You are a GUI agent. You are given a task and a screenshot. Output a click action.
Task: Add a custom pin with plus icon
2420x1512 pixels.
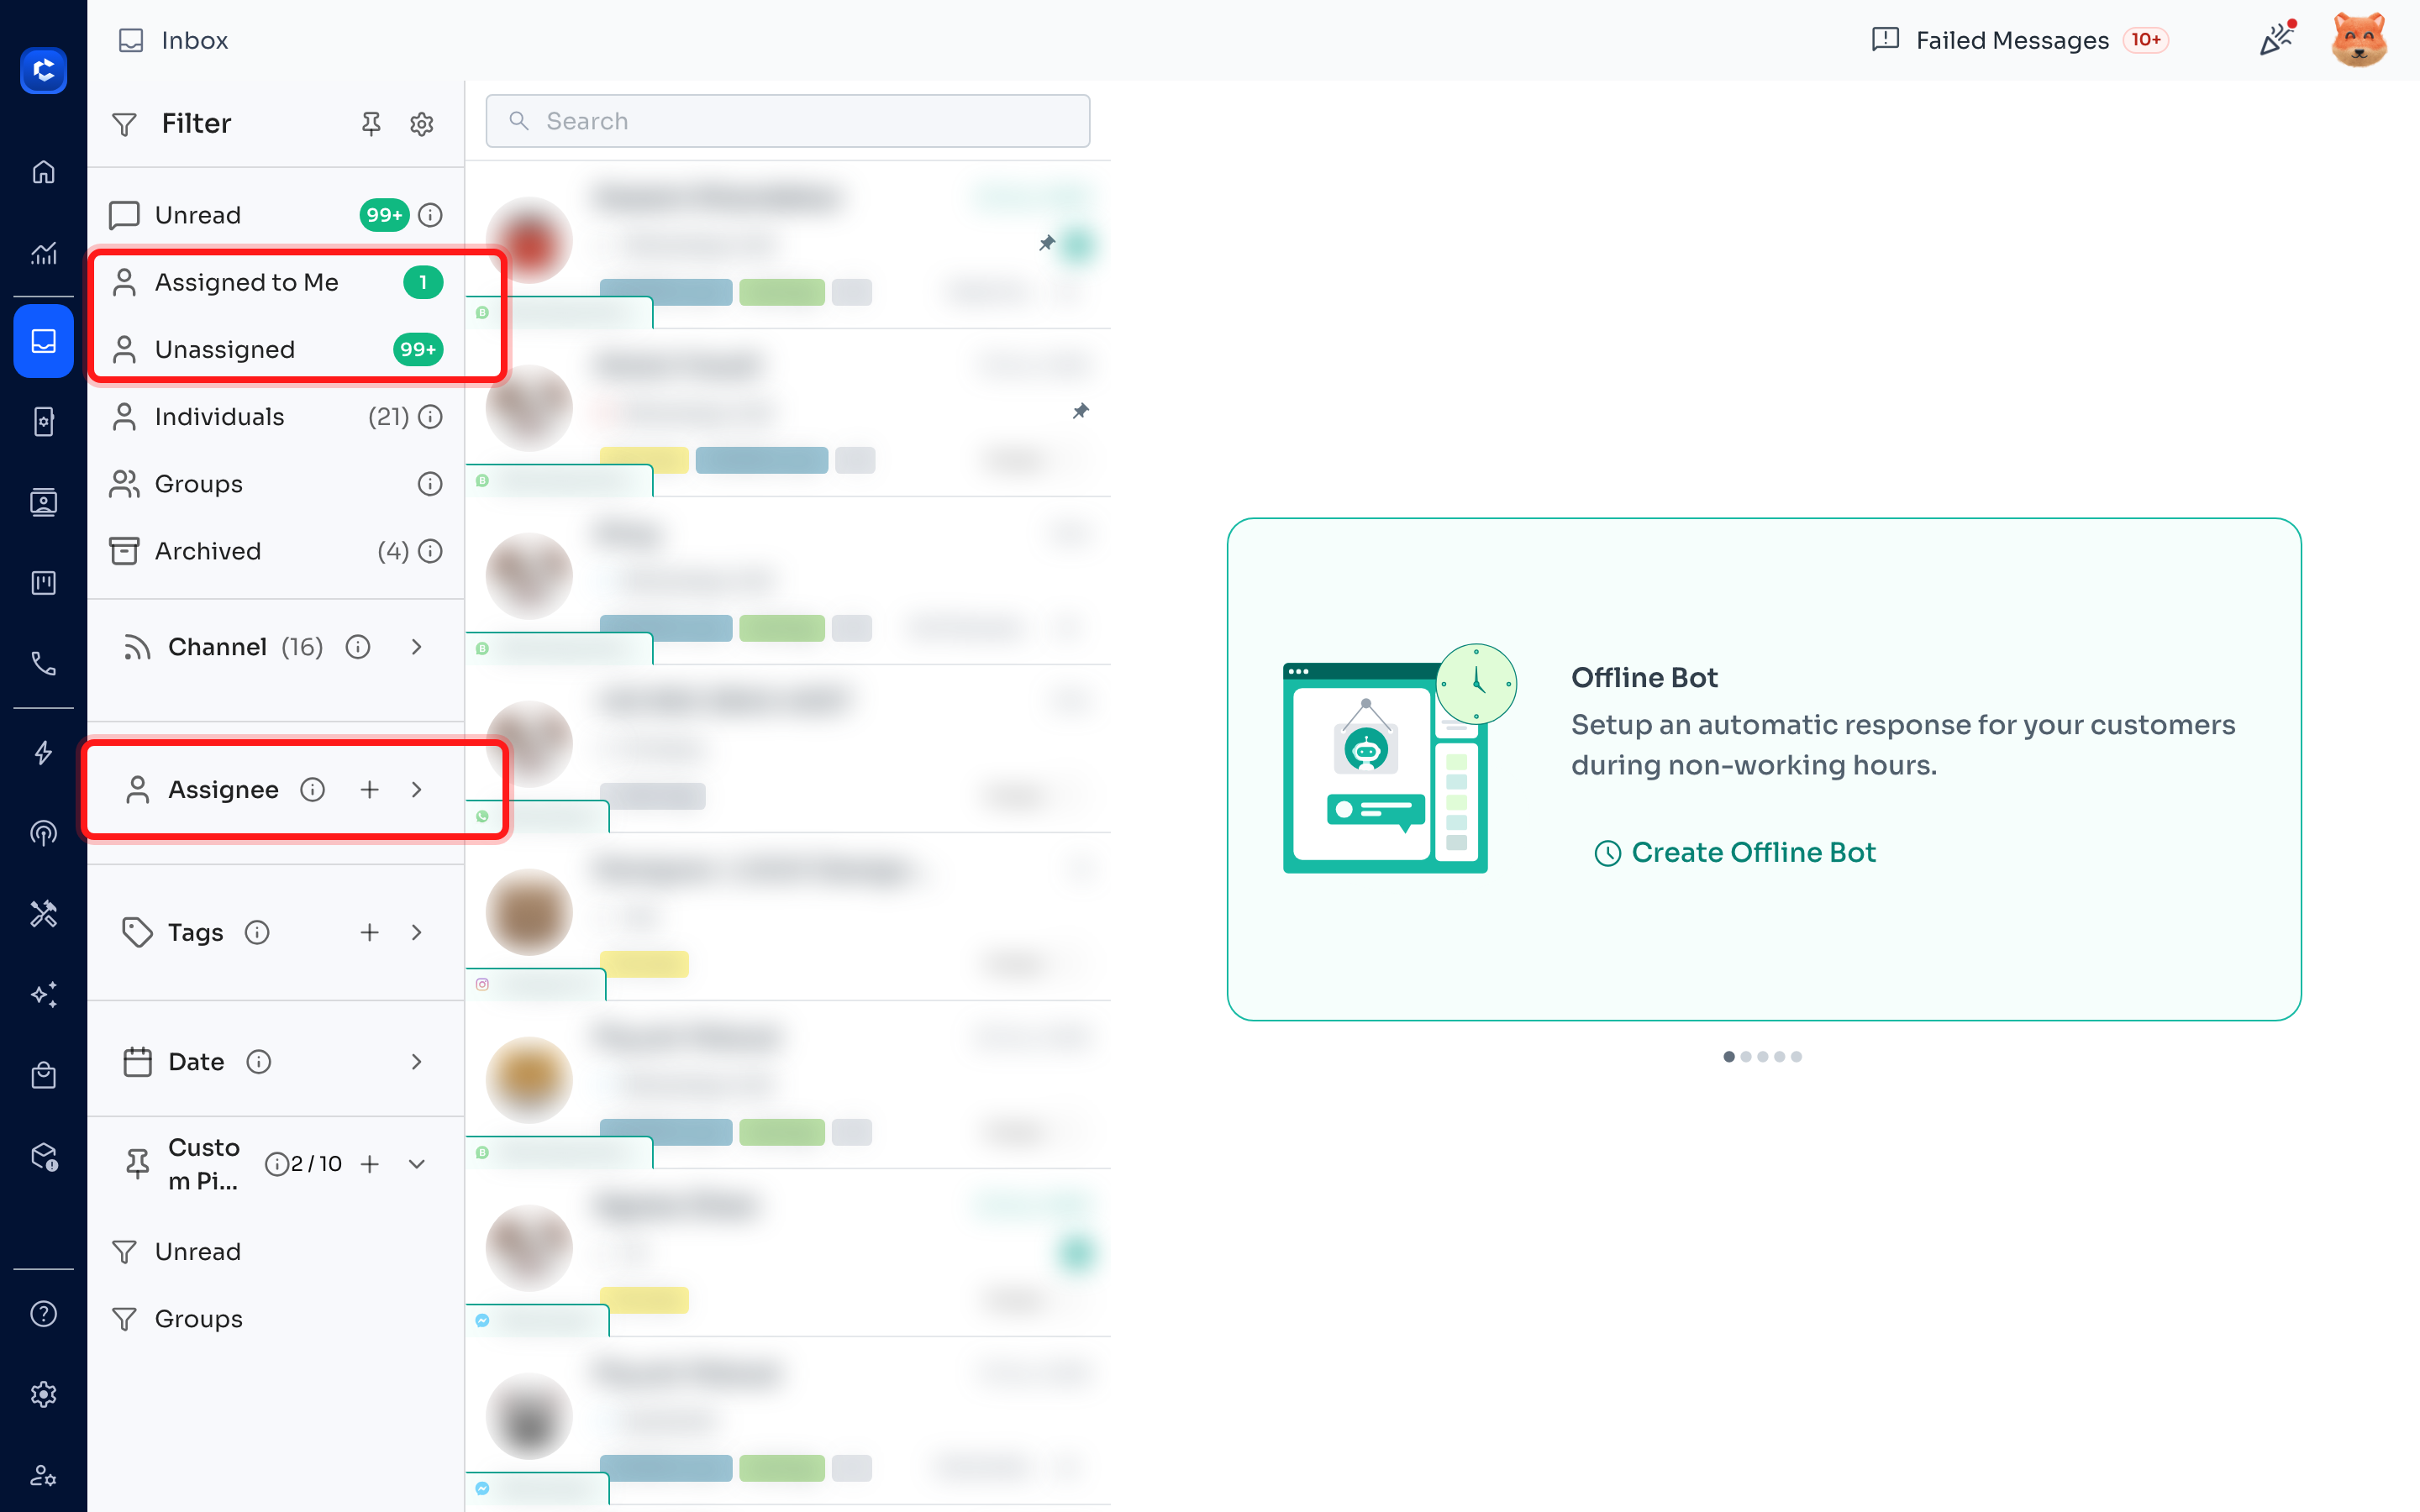pos(370,1164)
